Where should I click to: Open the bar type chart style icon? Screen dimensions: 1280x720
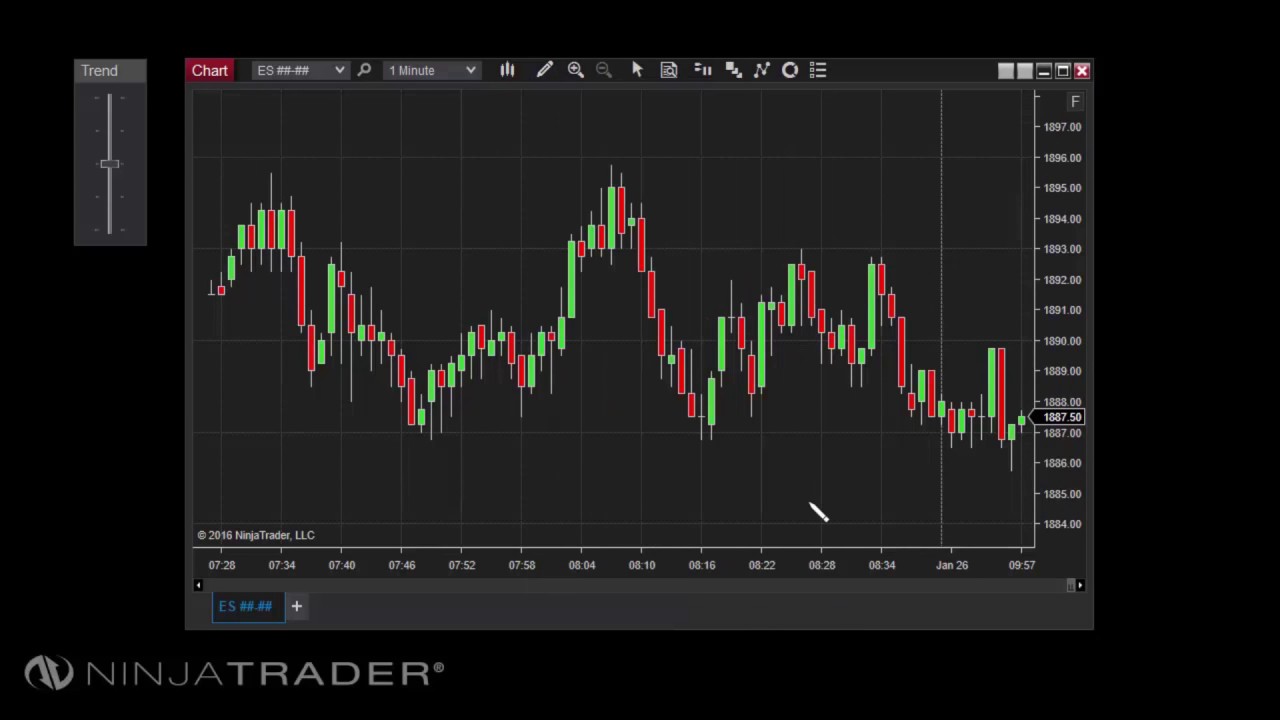pyautogui.click(x=507, y=70)
